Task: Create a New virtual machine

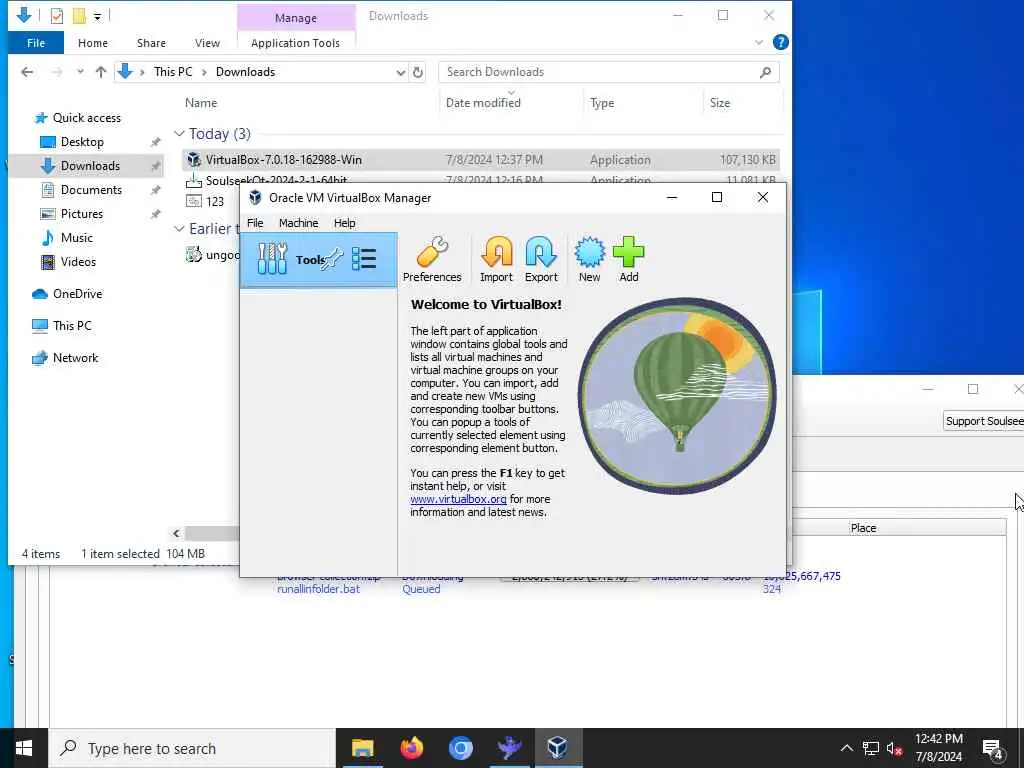Action: coord(589,259)
